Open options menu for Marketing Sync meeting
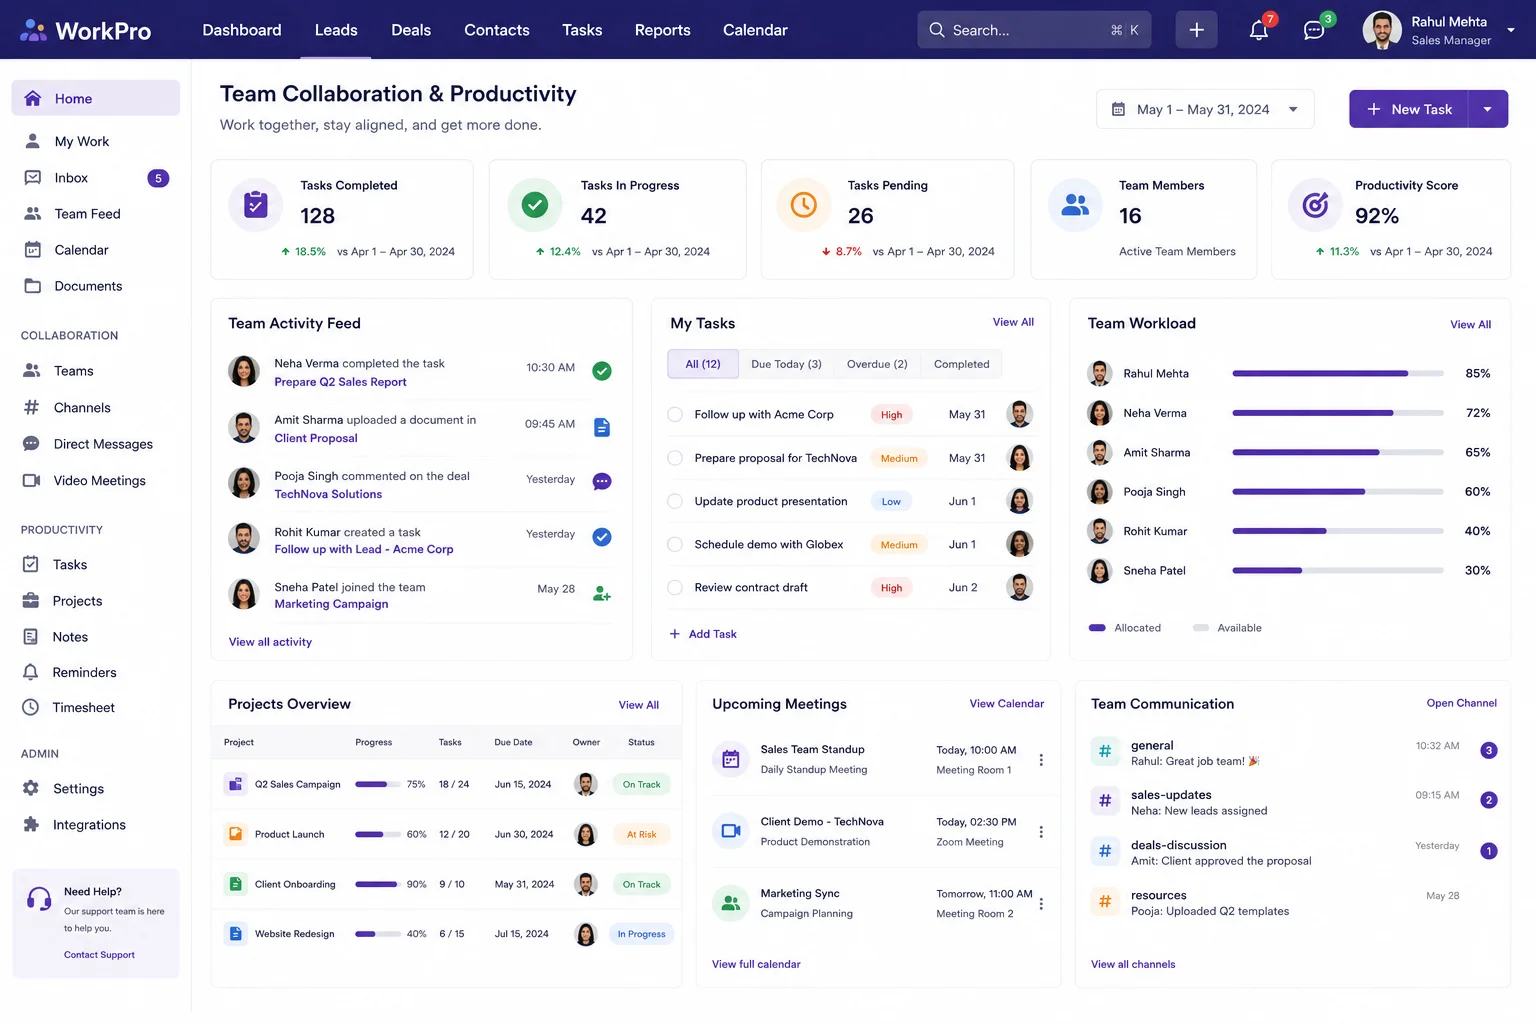Viewport: 1536px width, 1024px height. (1041, 904)
